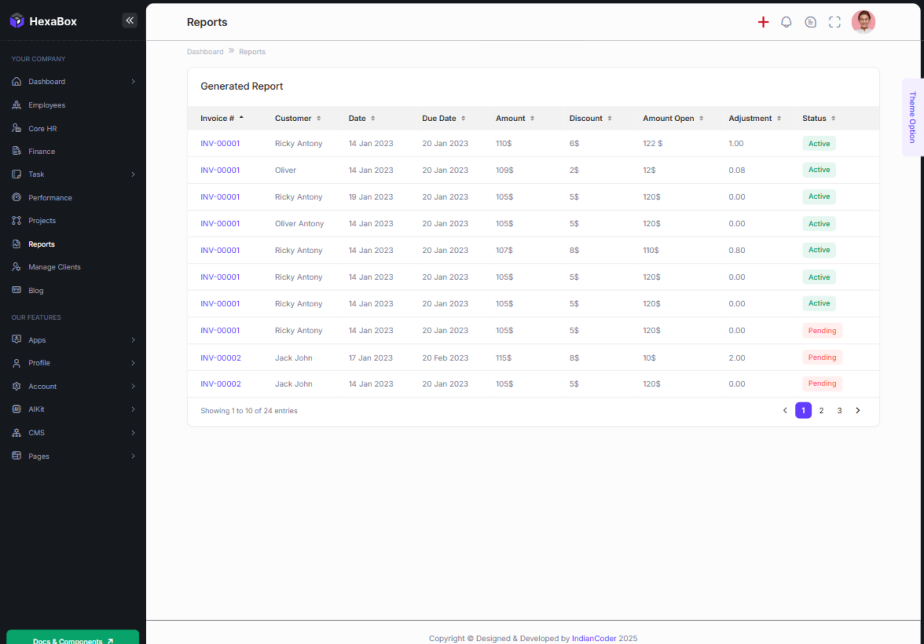The image size is (924, 644).
Task: Sort table by Invoice # column
Action: click(x=221, y=118)
